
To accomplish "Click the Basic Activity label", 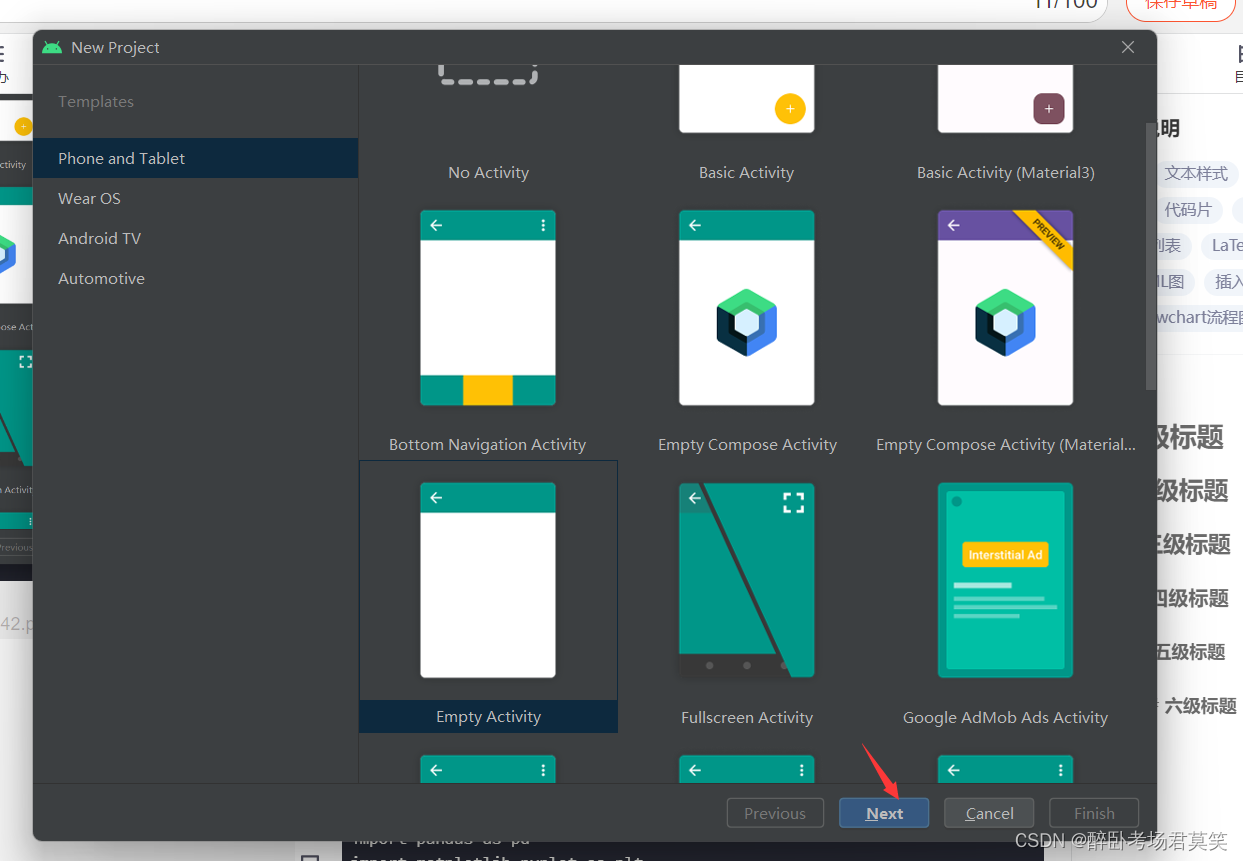I will 746,172.
